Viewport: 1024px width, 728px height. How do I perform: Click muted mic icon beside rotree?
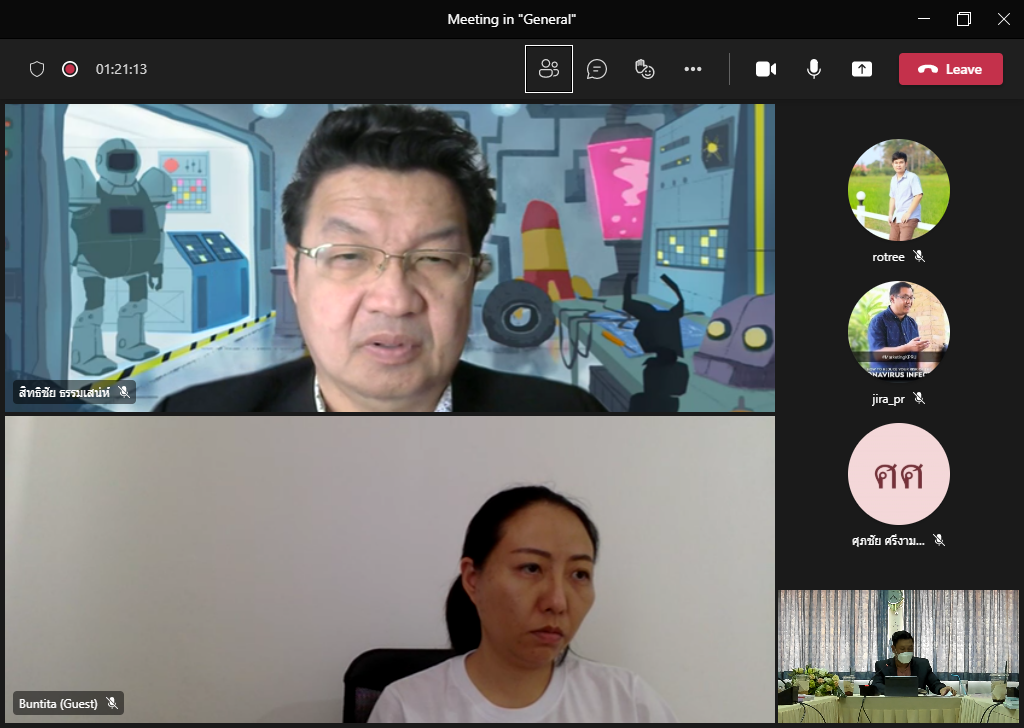[919, 257]
